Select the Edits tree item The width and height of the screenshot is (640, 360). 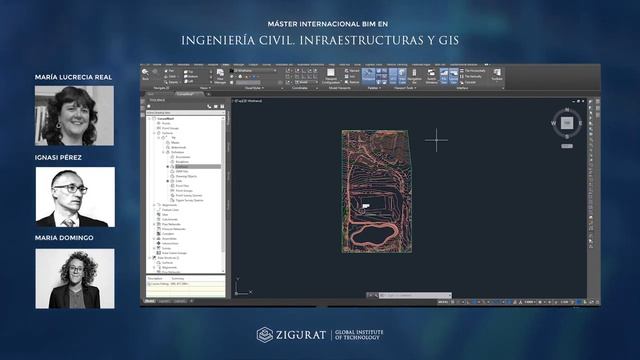pyautogui.click(x=179, y=181)
